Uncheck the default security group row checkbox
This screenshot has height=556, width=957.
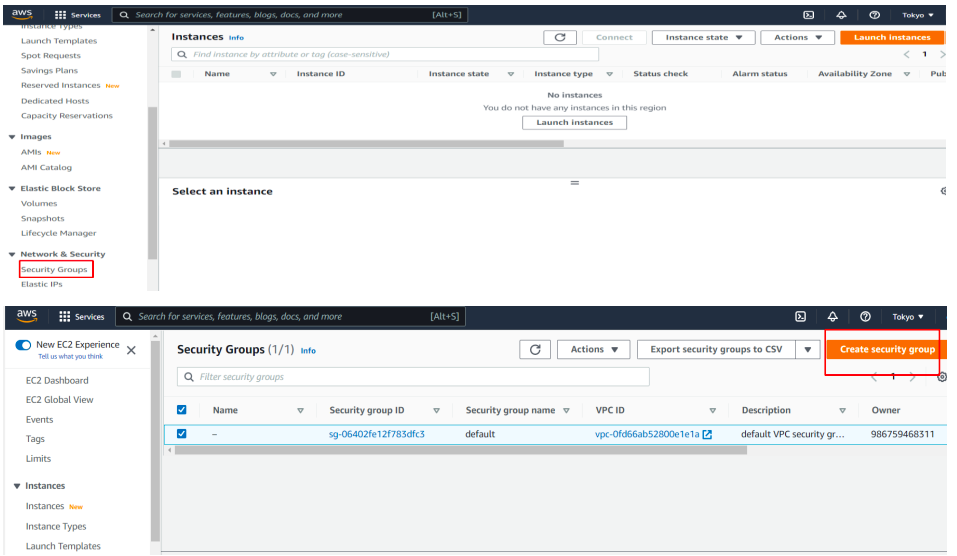click(181, 434)
